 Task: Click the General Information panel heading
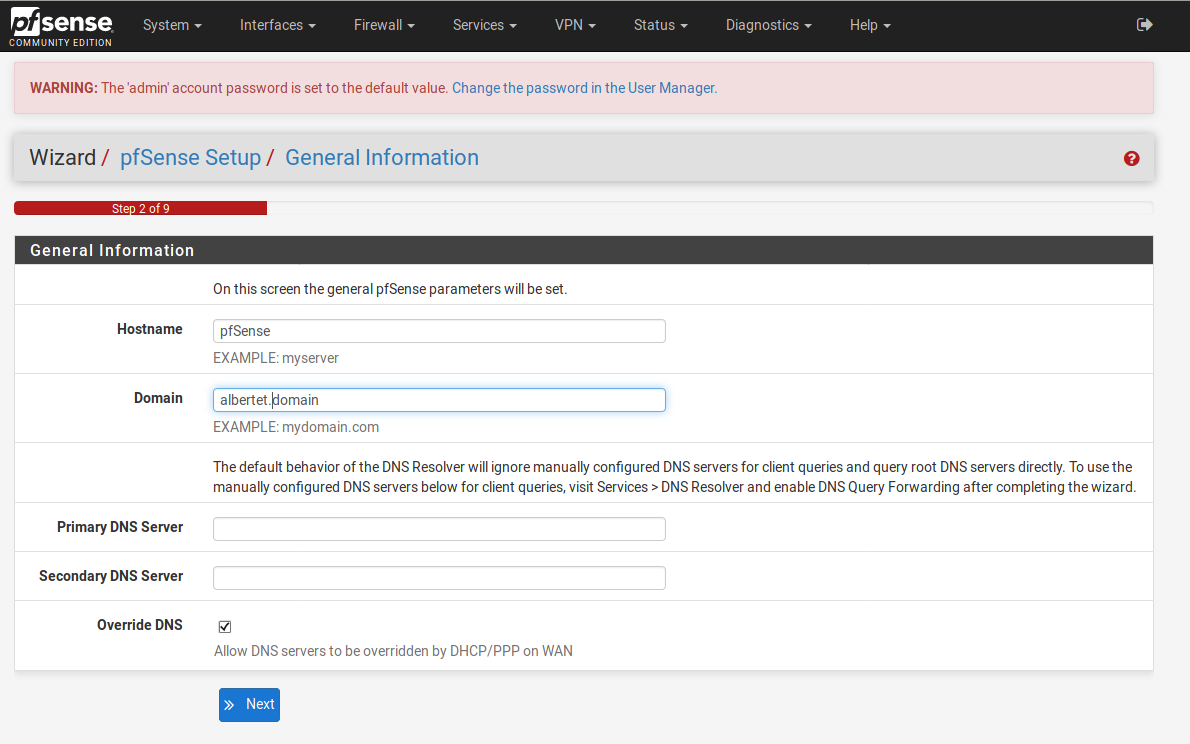(x=112, y=251)
